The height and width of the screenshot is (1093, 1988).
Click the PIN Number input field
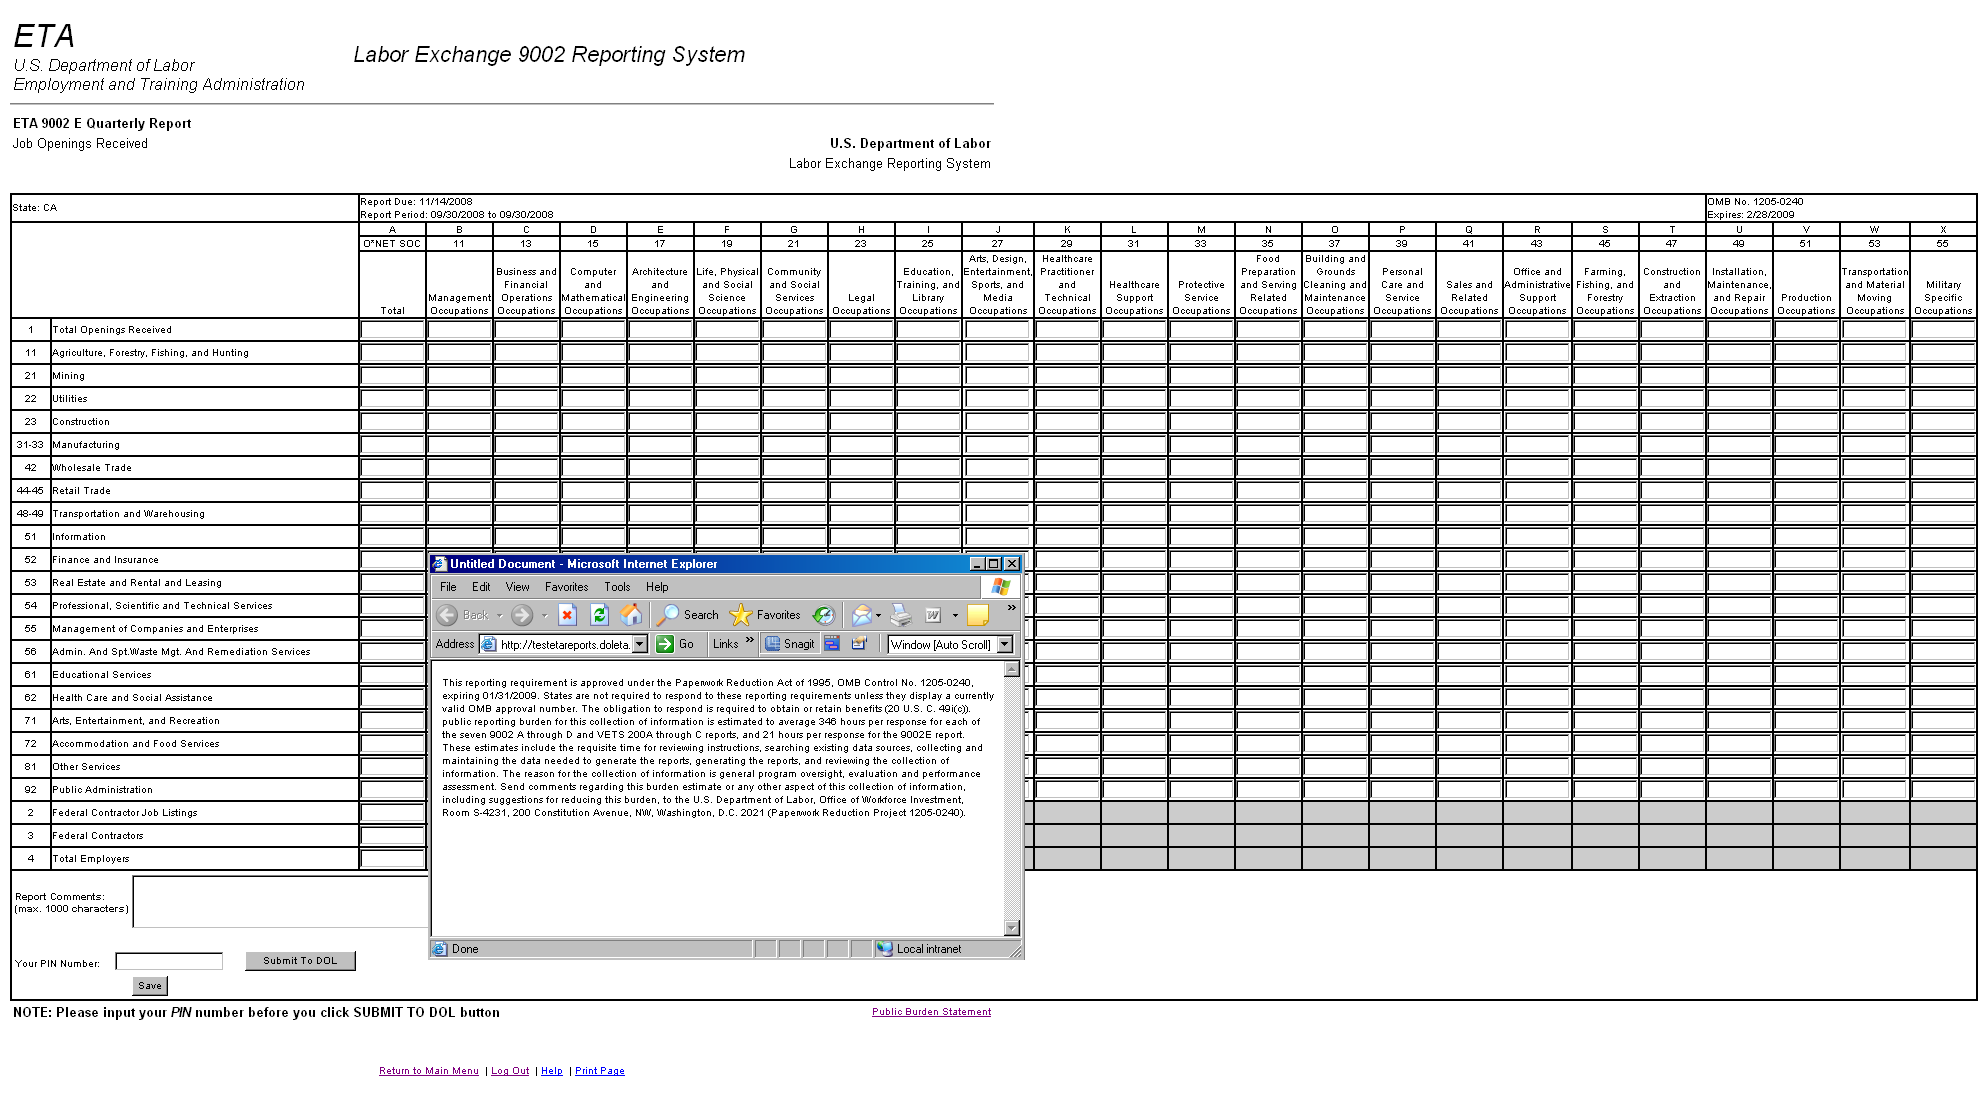pos(169,961)
